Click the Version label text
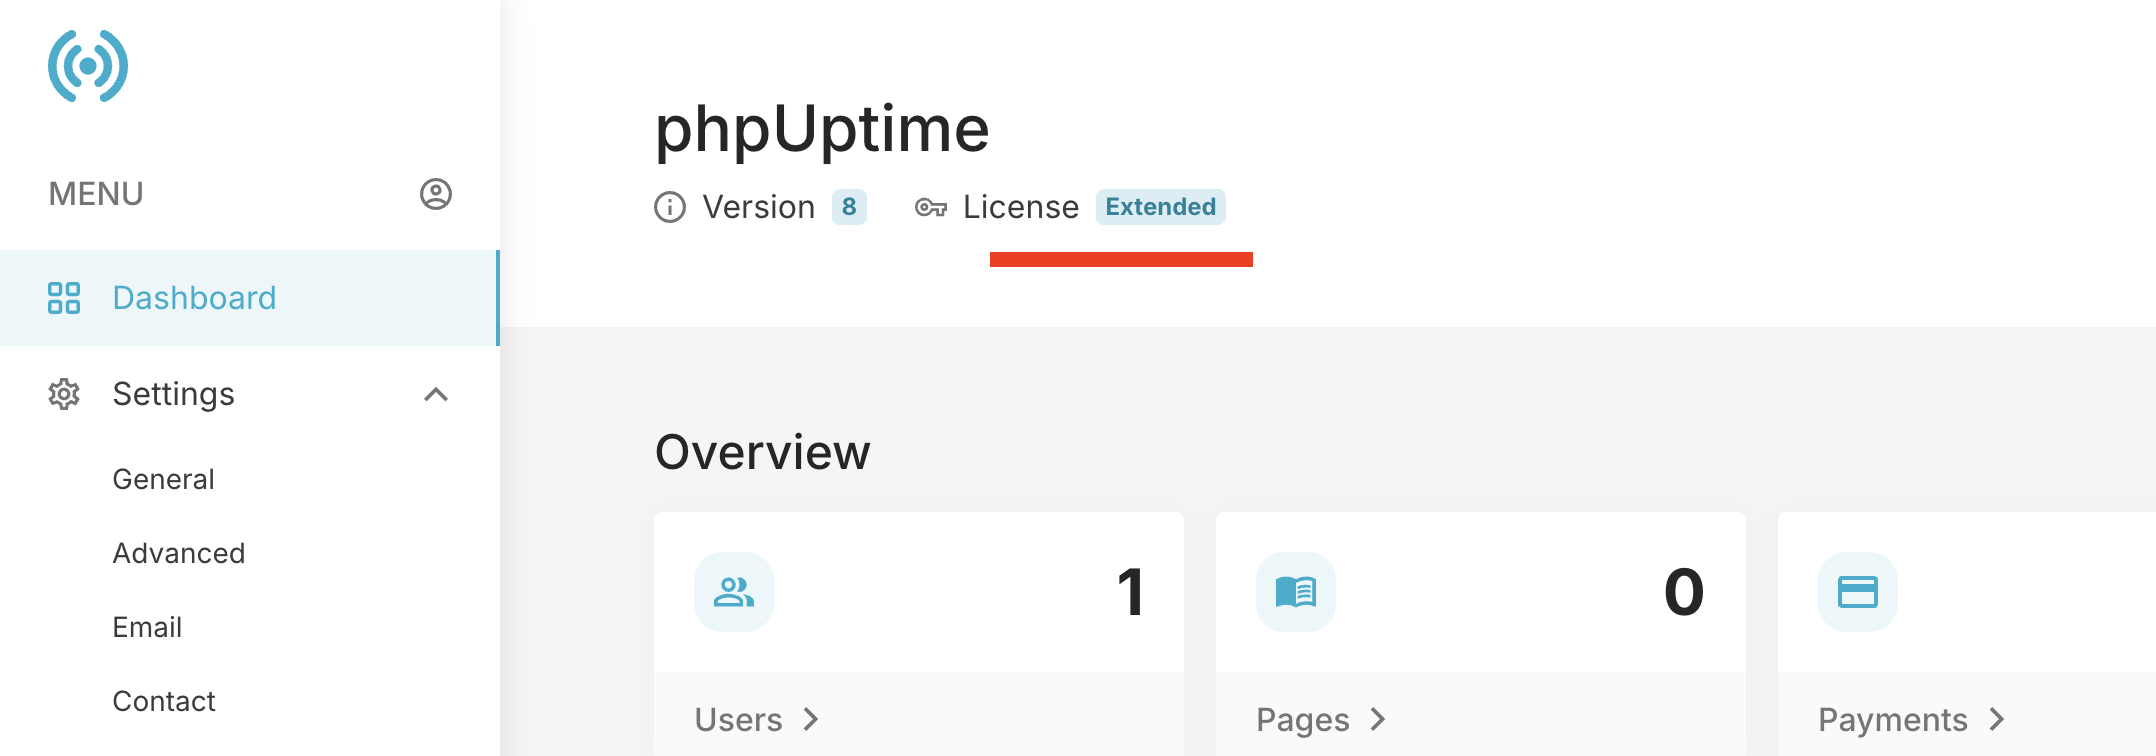 pyautogui.click(x=759, y=207)
